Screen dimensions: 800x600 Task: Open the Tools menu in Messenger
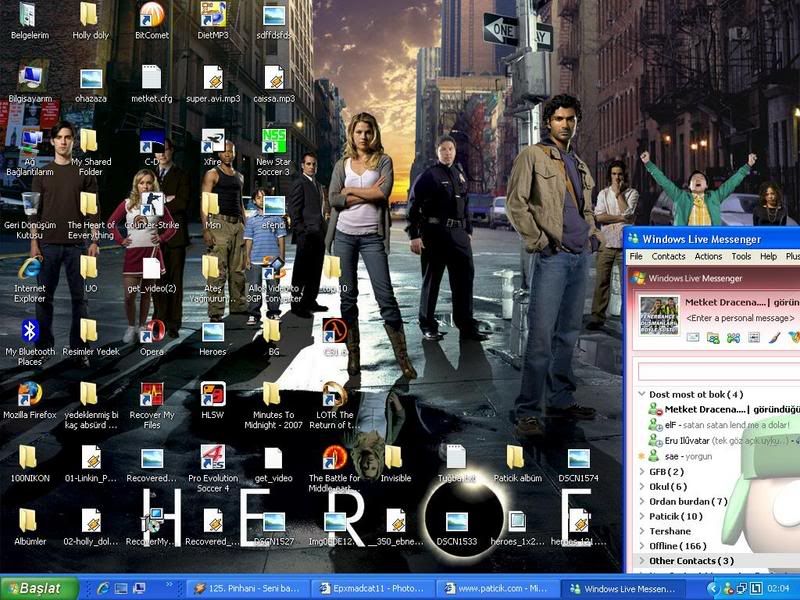[740, 257]
